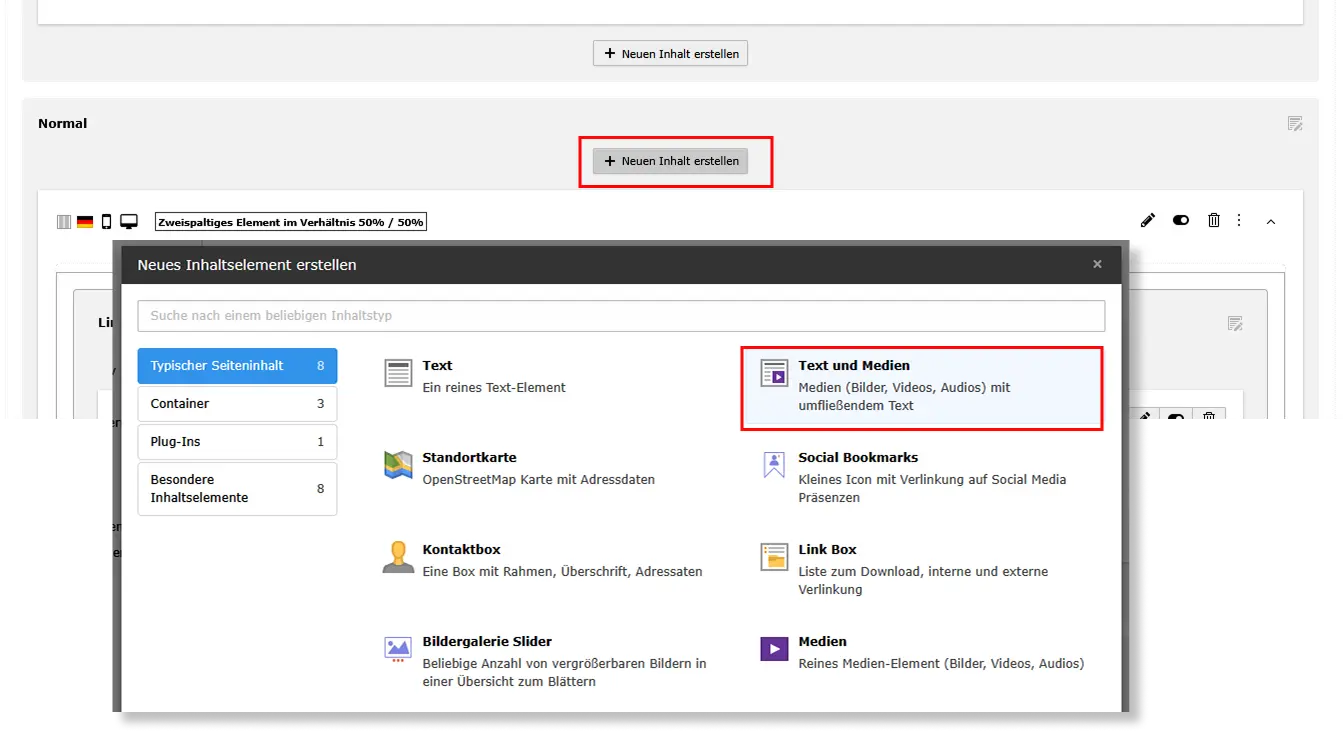Click Neuen Inhalt erstellen in the Normal column

[x=671, y=161]
